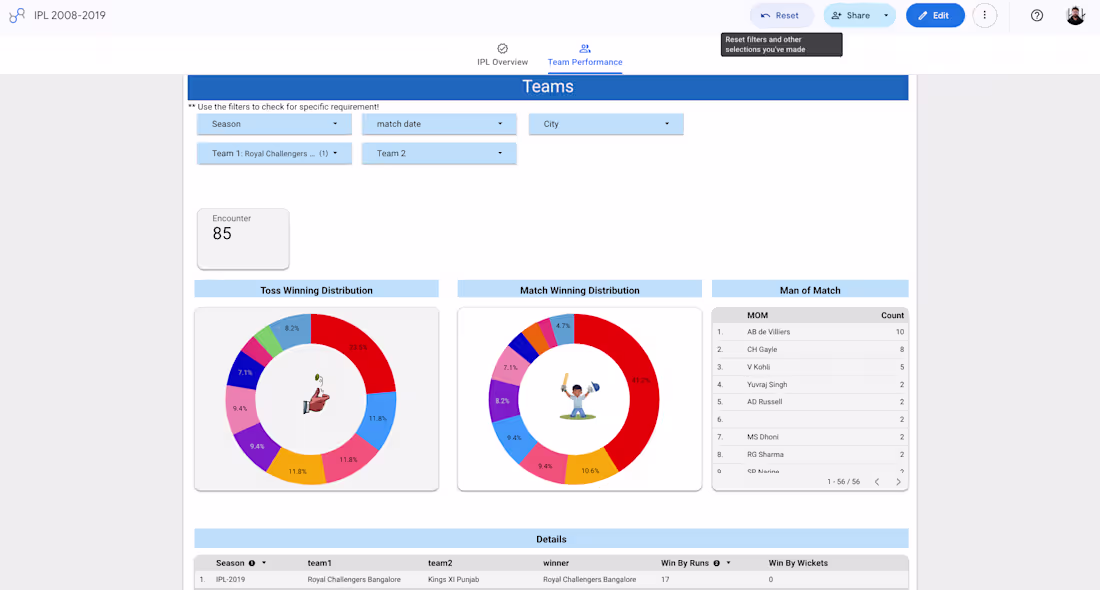
Task: Click the info icon beside Season column header
Action: (252, 563)
